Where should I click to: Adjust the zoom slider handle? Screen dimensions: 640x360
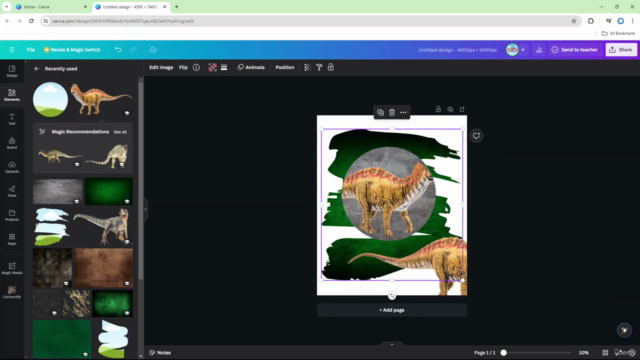pyautogui.click(x=504, y=353)
